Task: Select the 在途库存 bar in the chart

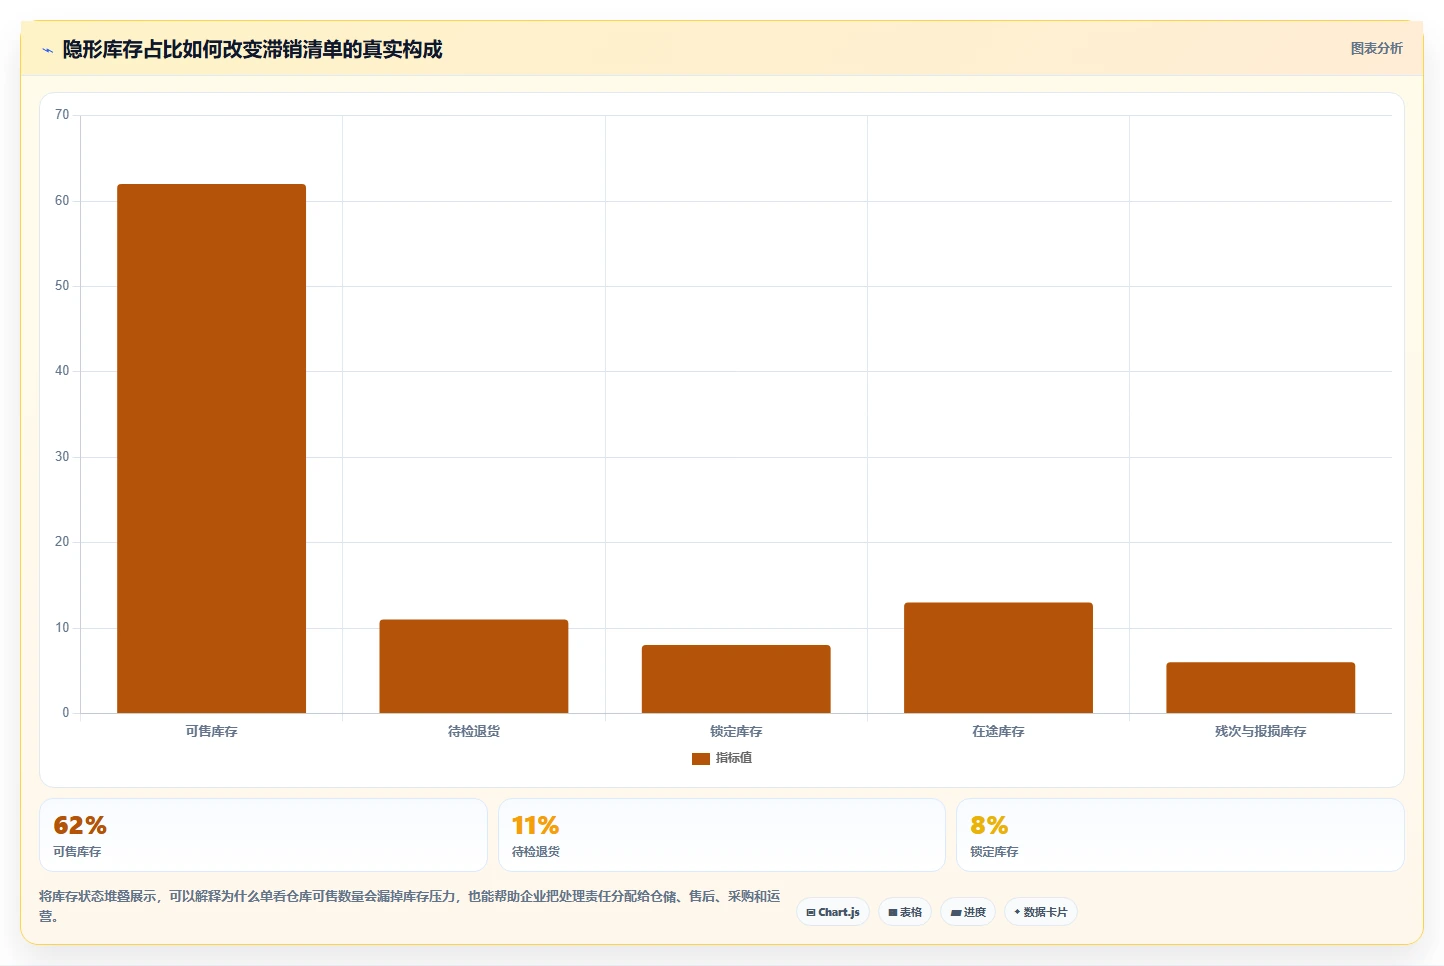Action: pos(998,658)
